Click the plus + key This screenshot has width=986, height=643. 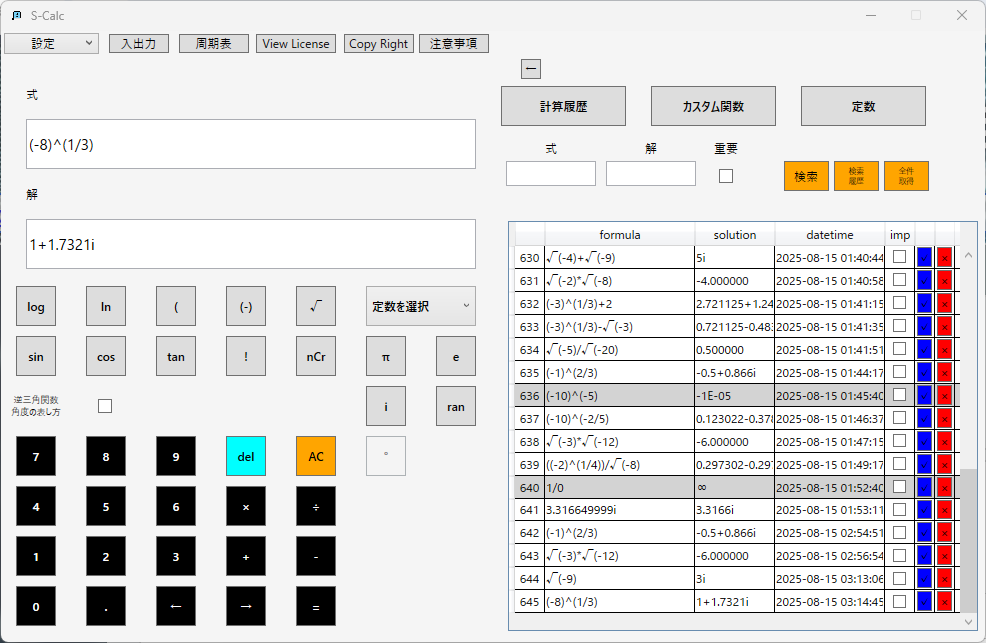246,556
